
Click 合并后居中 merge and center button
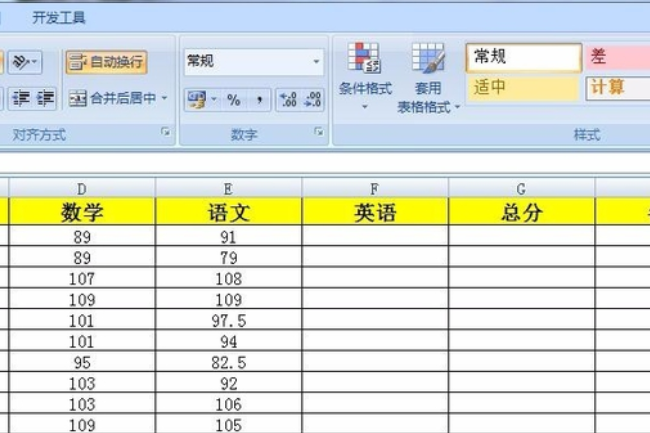[112, 99]
